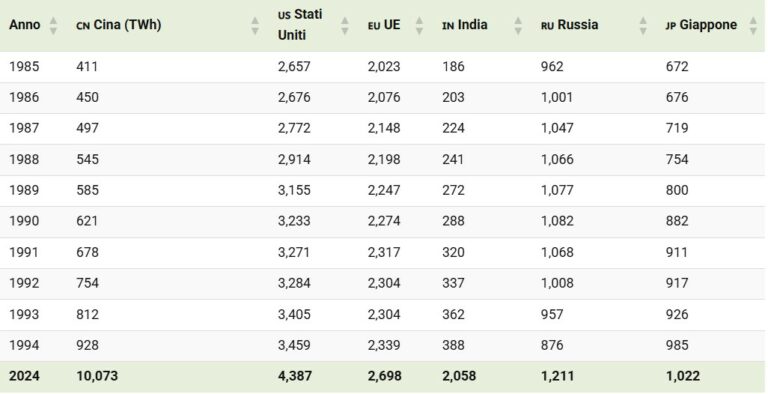Sort table by Anno column arrows
Image resolution: width=768 pixels, height=394 pixels.
(x=53, y=25)
